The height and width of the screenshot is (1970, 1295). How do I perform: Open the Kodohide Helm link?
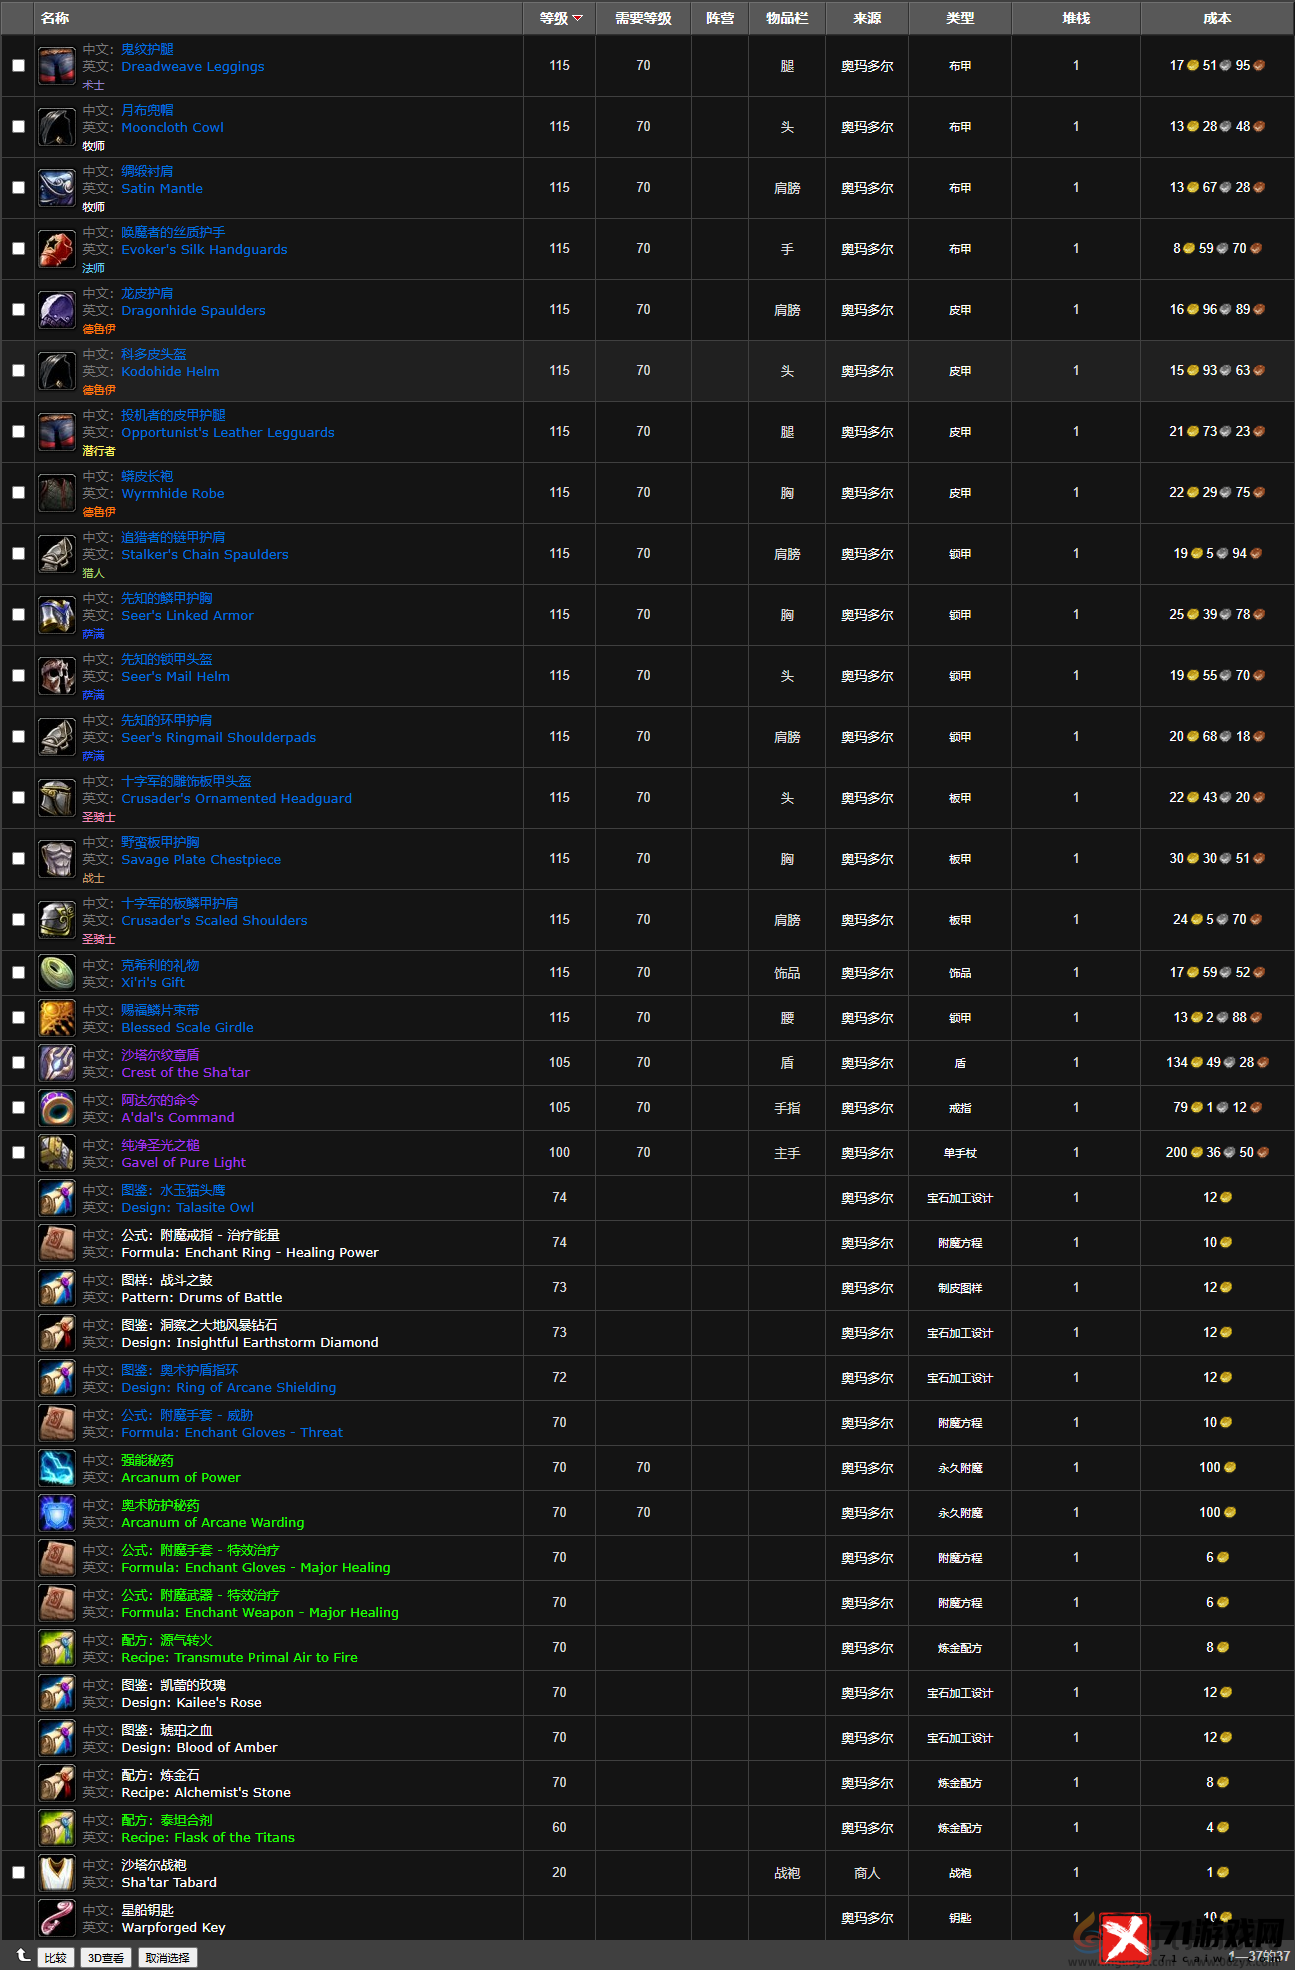coord(170,372)
